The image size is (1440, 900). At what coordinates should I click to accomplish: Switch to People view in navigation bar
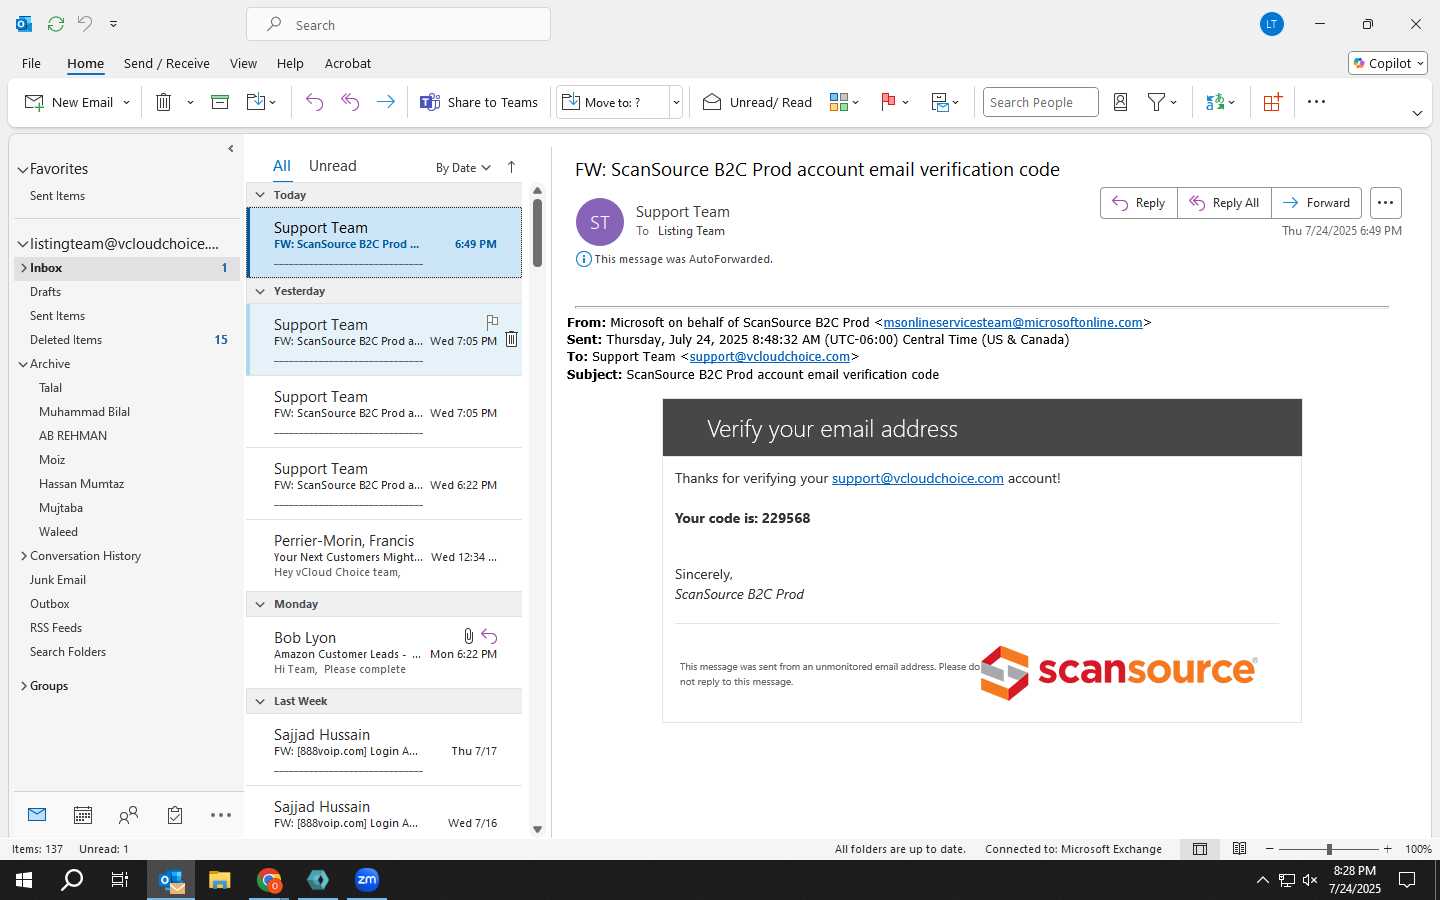[x=128, y=815]
